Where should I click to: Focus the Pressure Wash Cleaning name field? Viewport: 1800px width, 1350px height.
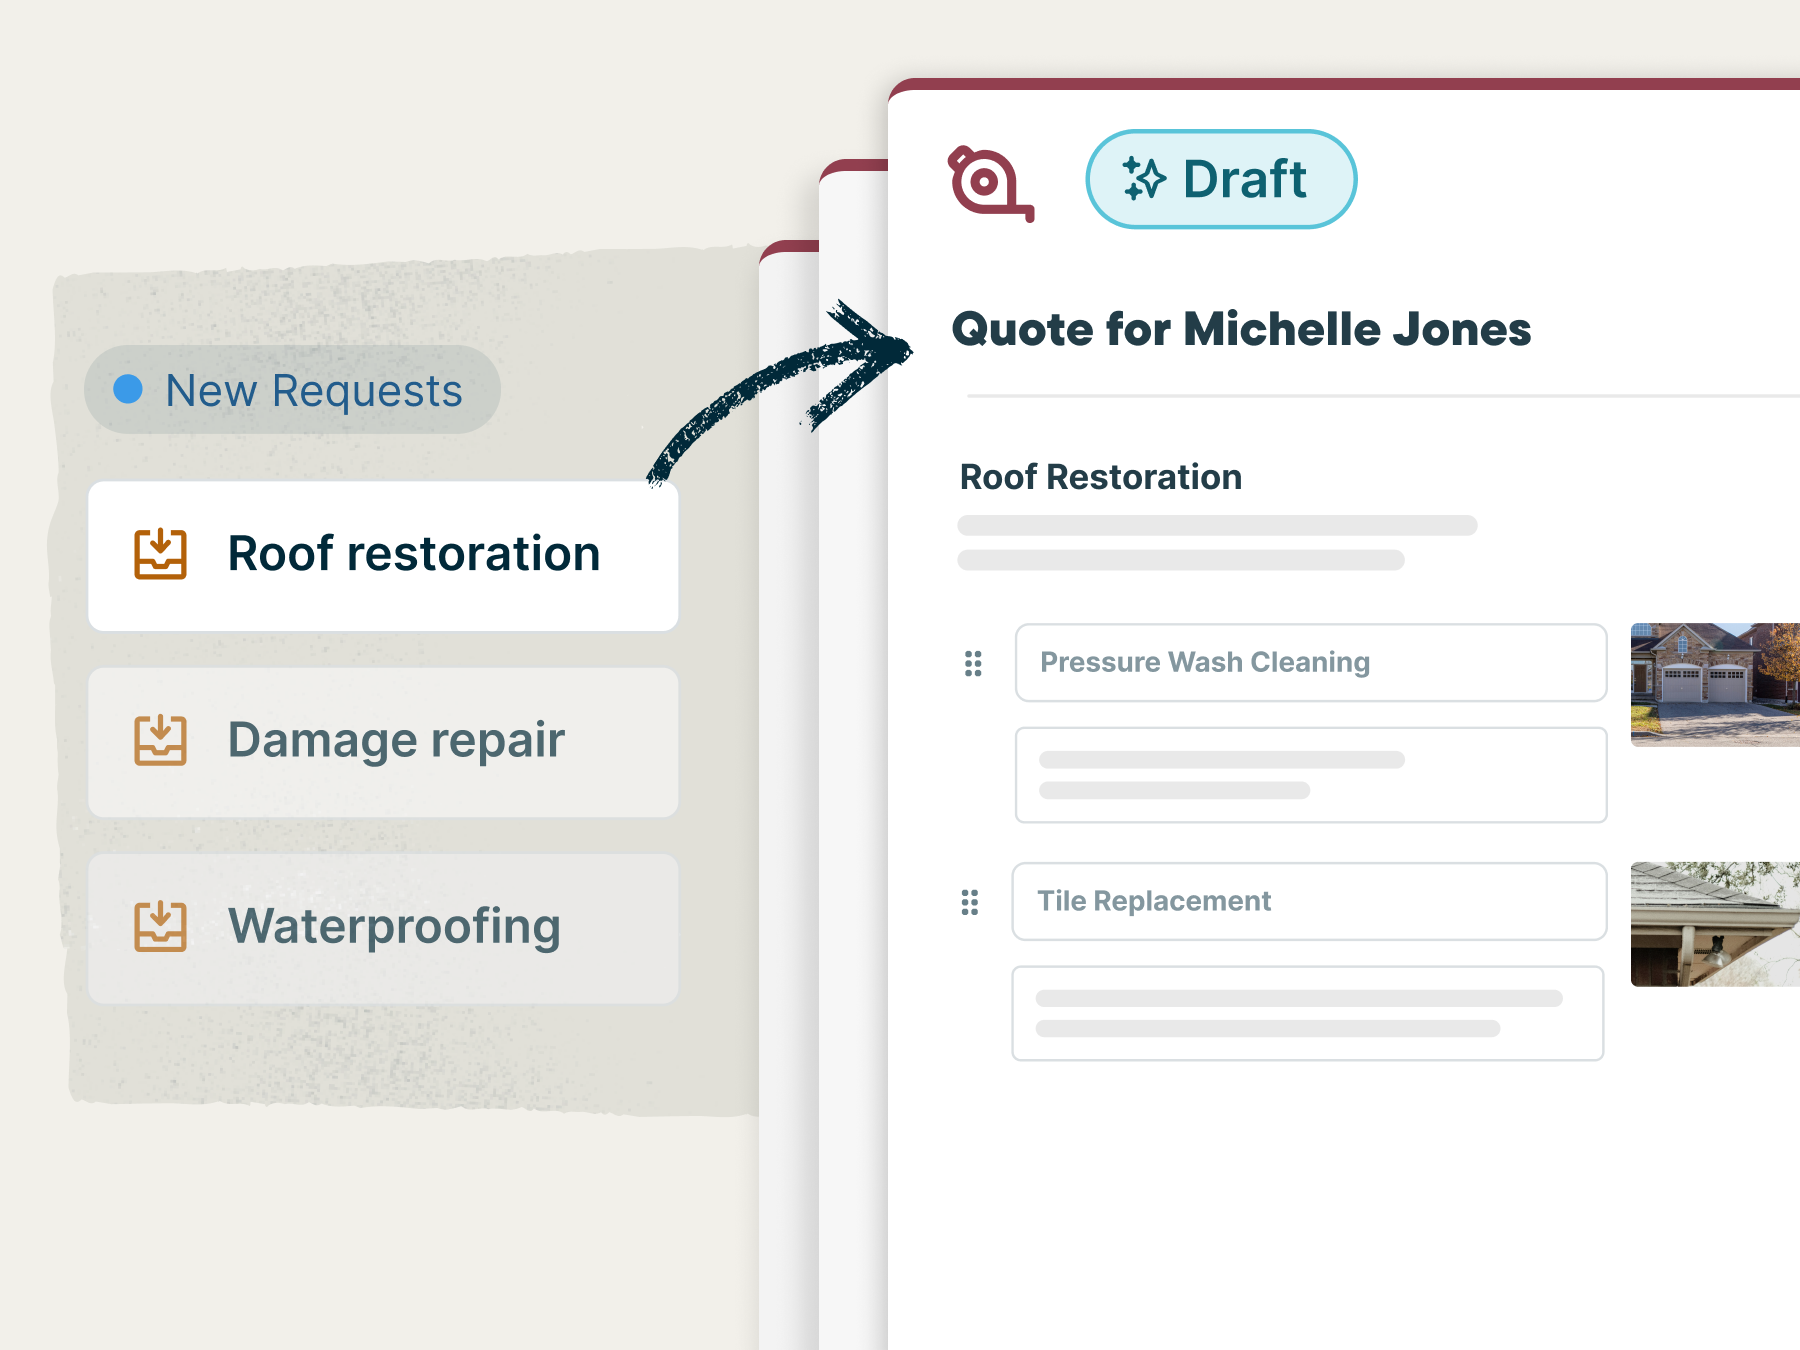pyautogui.click(x=1310, y=662)
